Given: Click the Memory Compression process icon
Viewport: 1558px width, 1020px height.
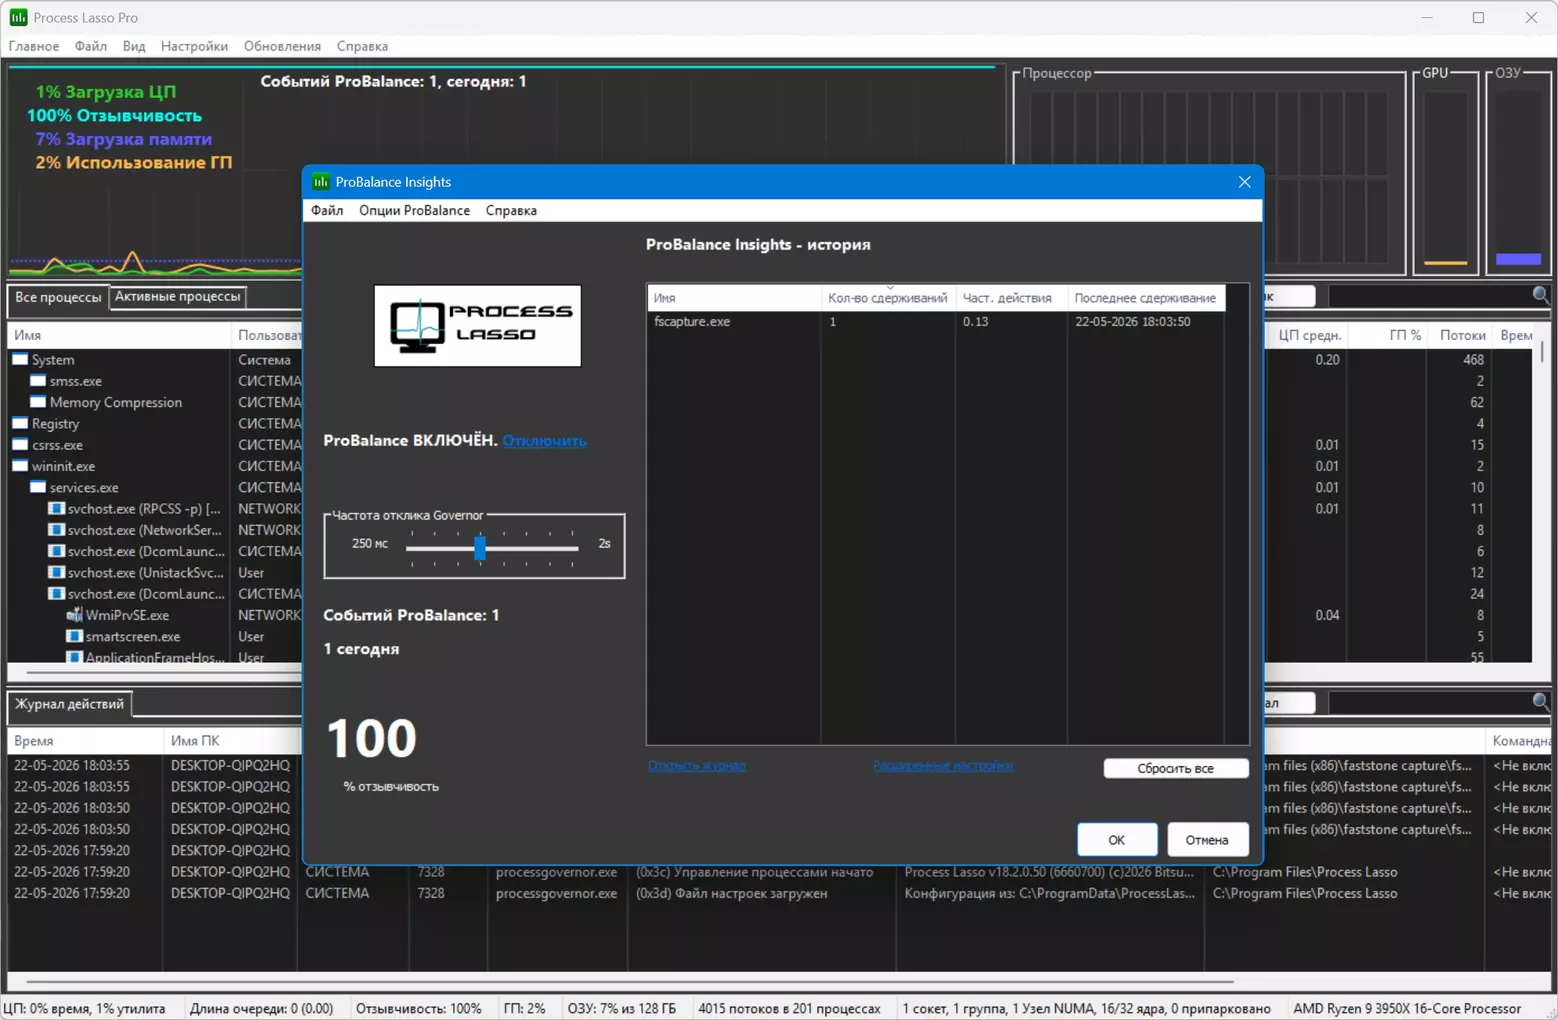Looking at the screenshot, I should pos(38,402).
